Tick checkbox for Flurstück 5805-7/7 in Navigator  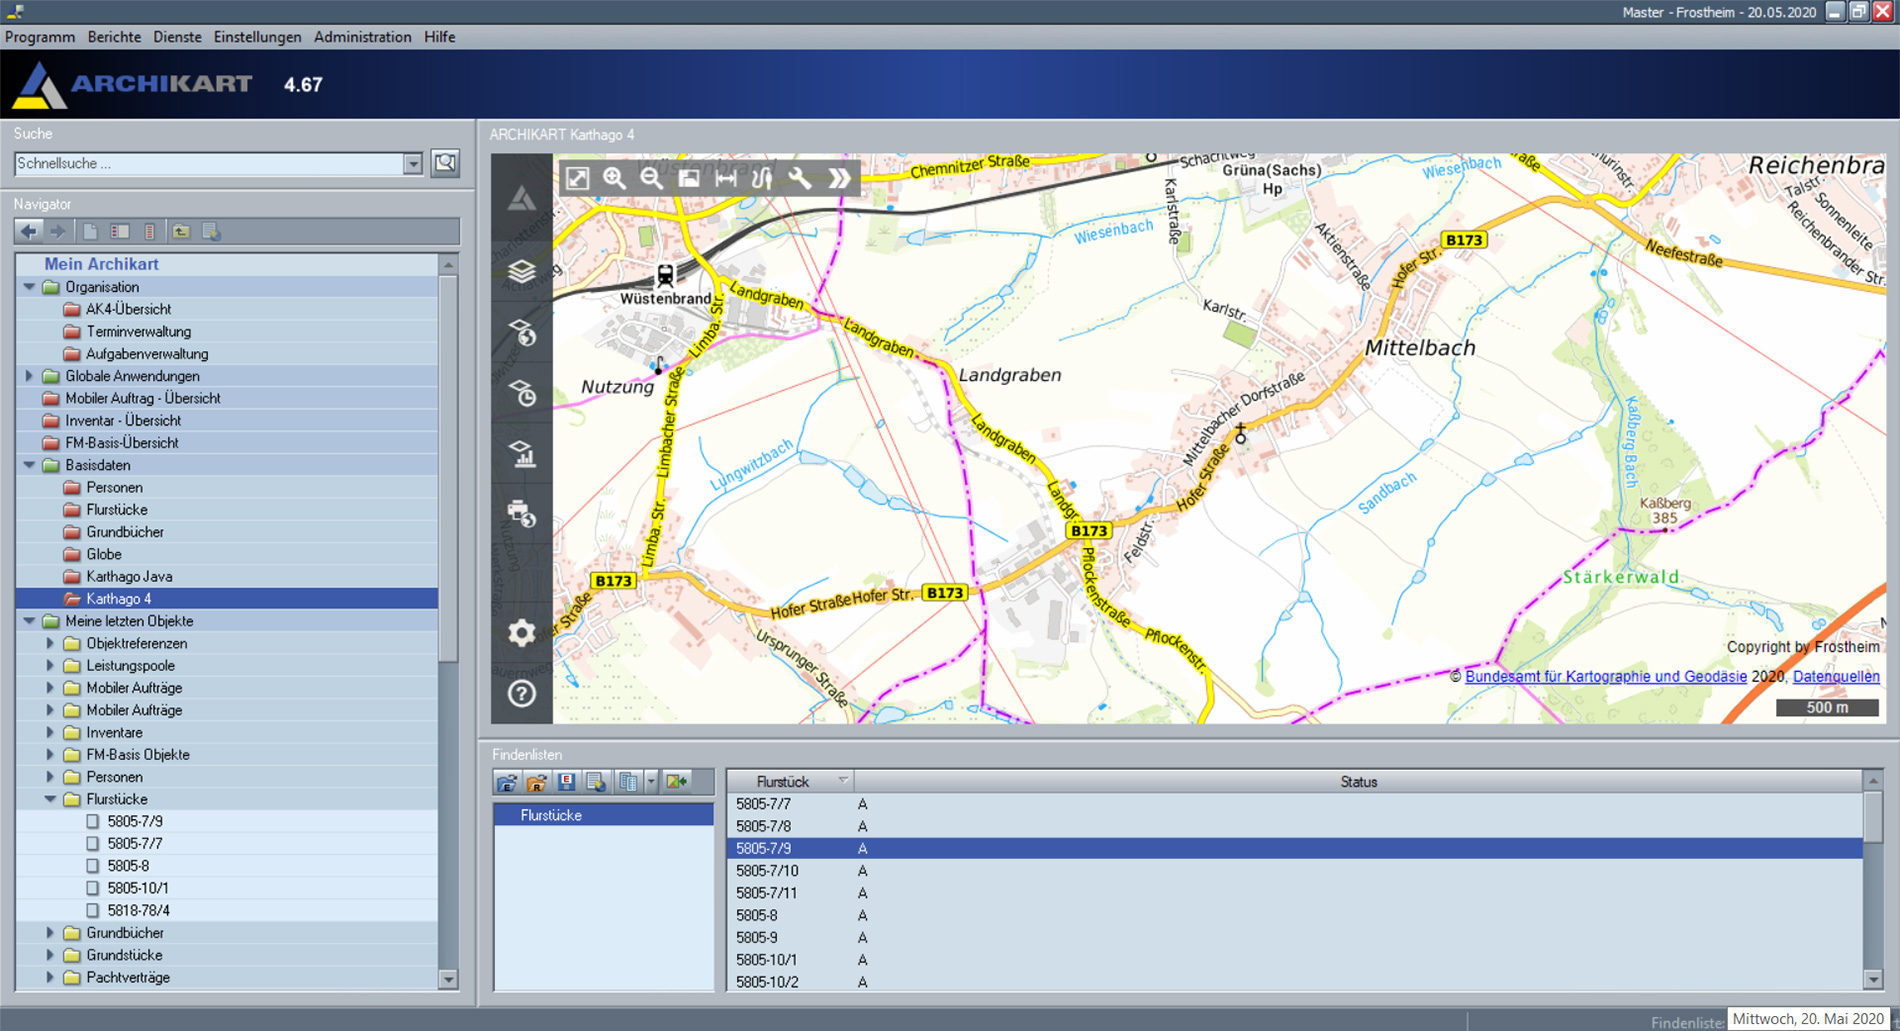93,843
